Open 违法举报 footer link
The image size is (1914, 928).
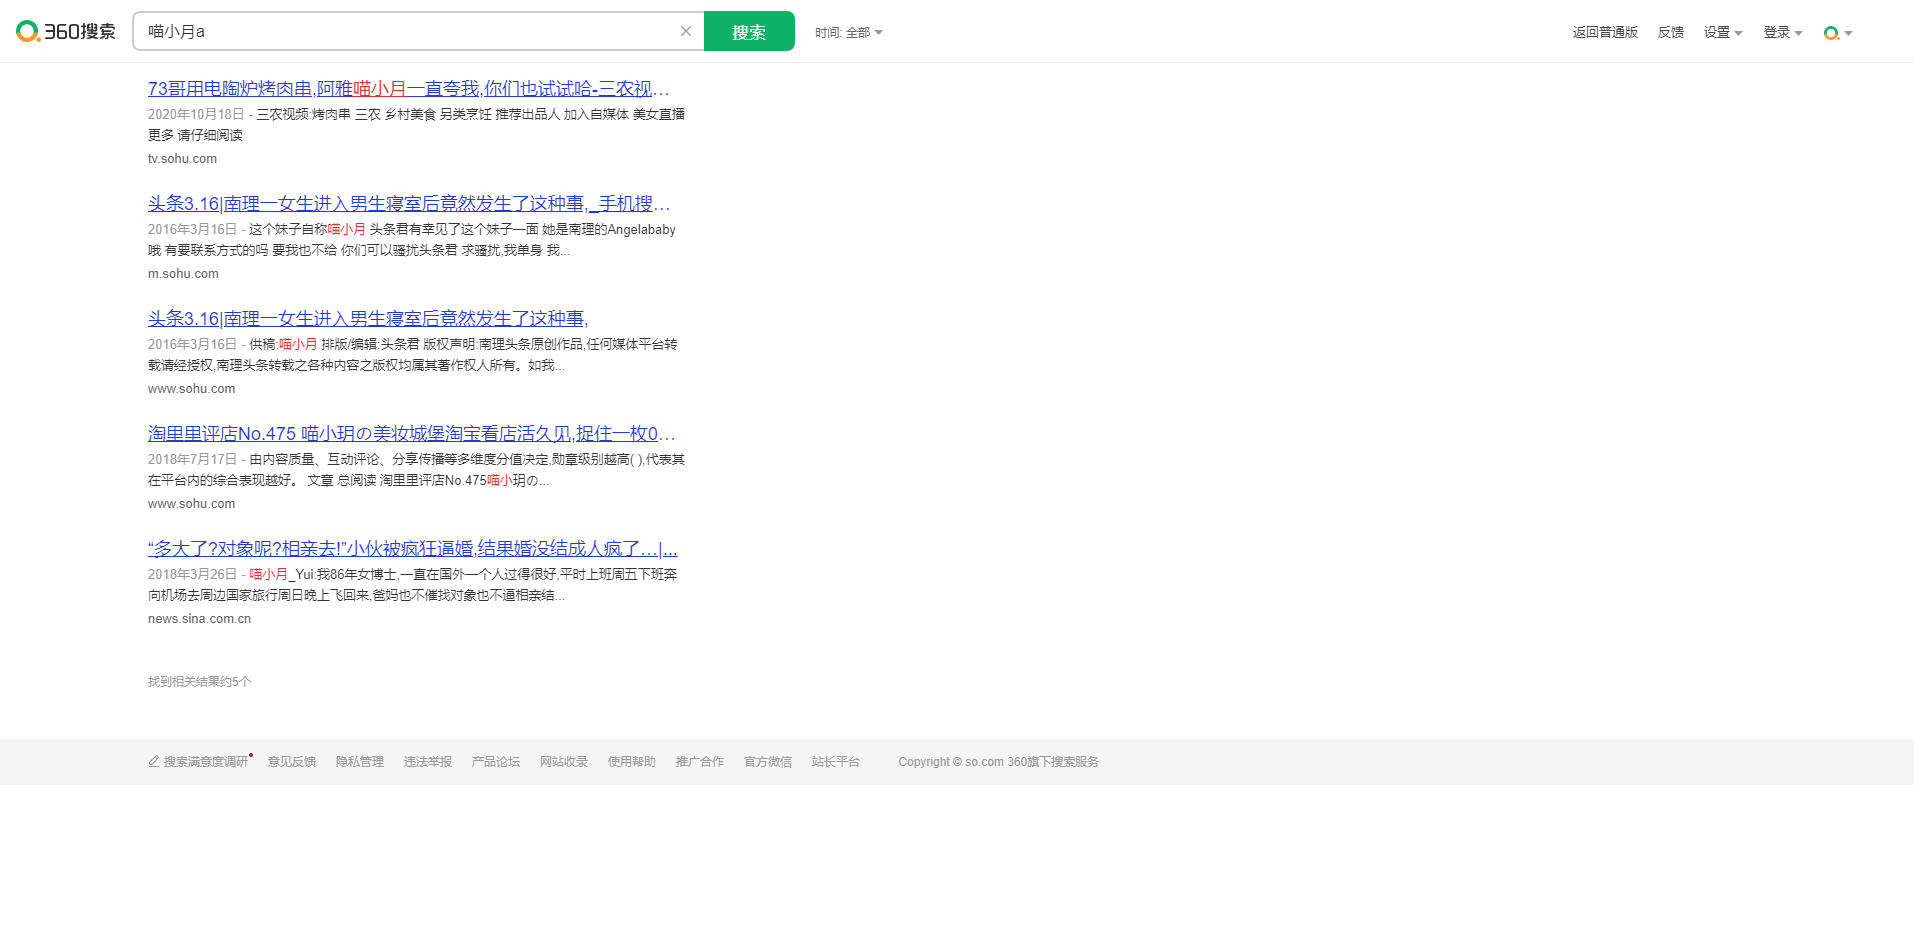[x=428, y=762]
